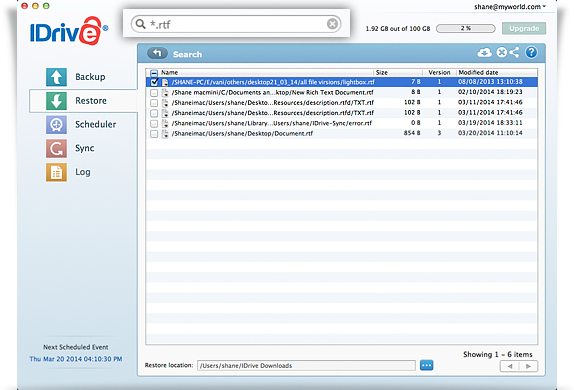This screenshot has width=574, height=390.
Task: Click file icon of lightbox.rtf row
Action: coord(165,82)
